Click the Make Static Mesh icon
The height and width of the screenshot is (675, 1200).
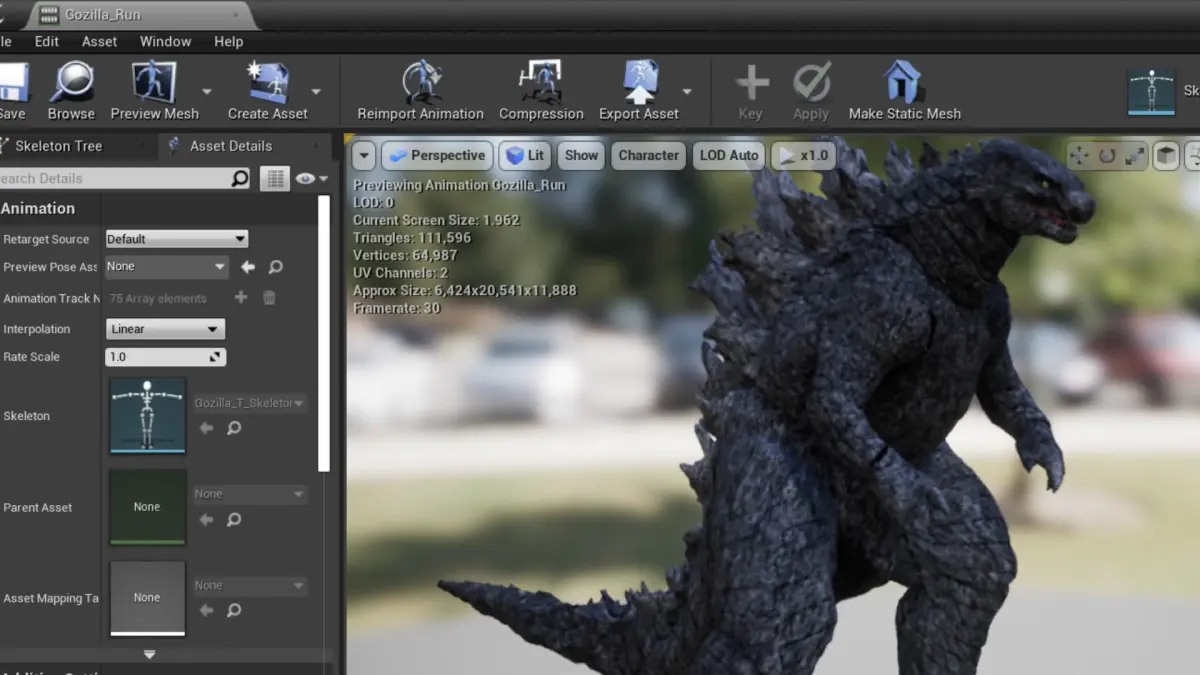903,82
